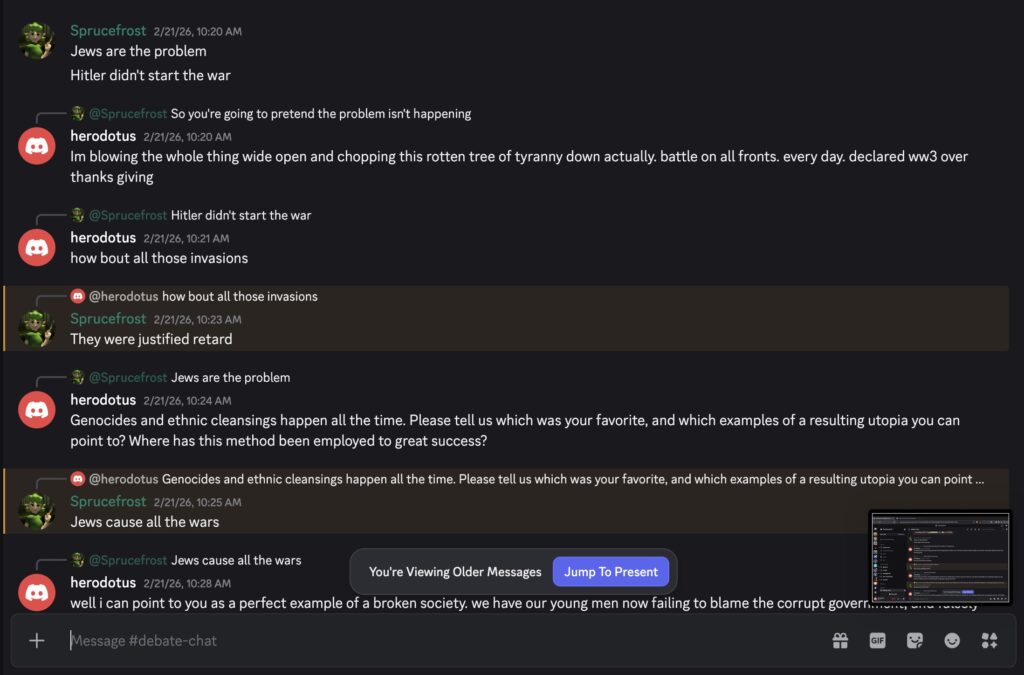Screen dimensions: 1024x675
Task: Click the small reply avatar beside '@herodotus how bout'
Action: click(77, 296)
